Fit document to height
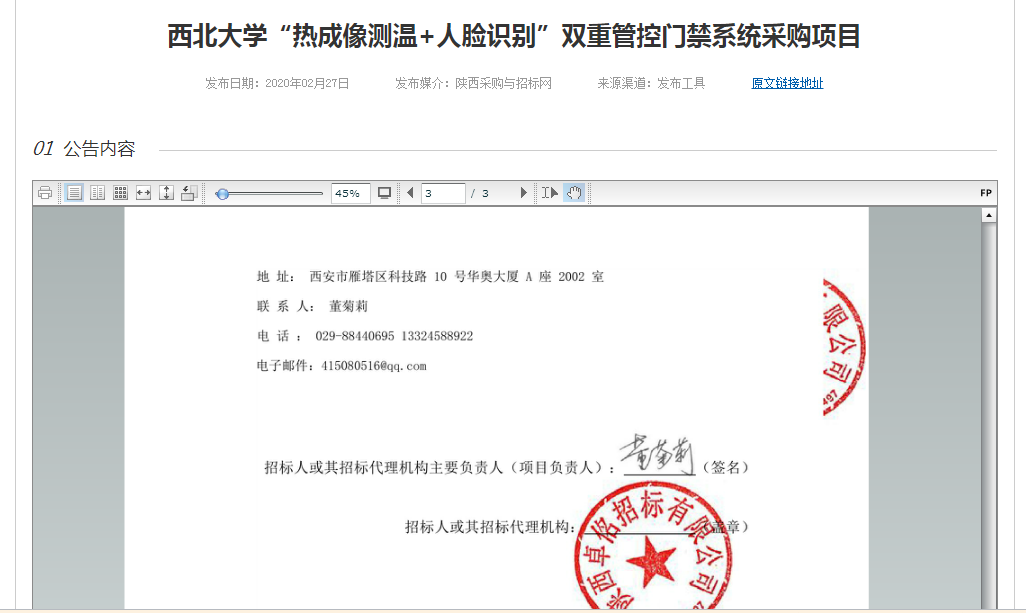Screen dimensions: 1026x613 [166, 193]
